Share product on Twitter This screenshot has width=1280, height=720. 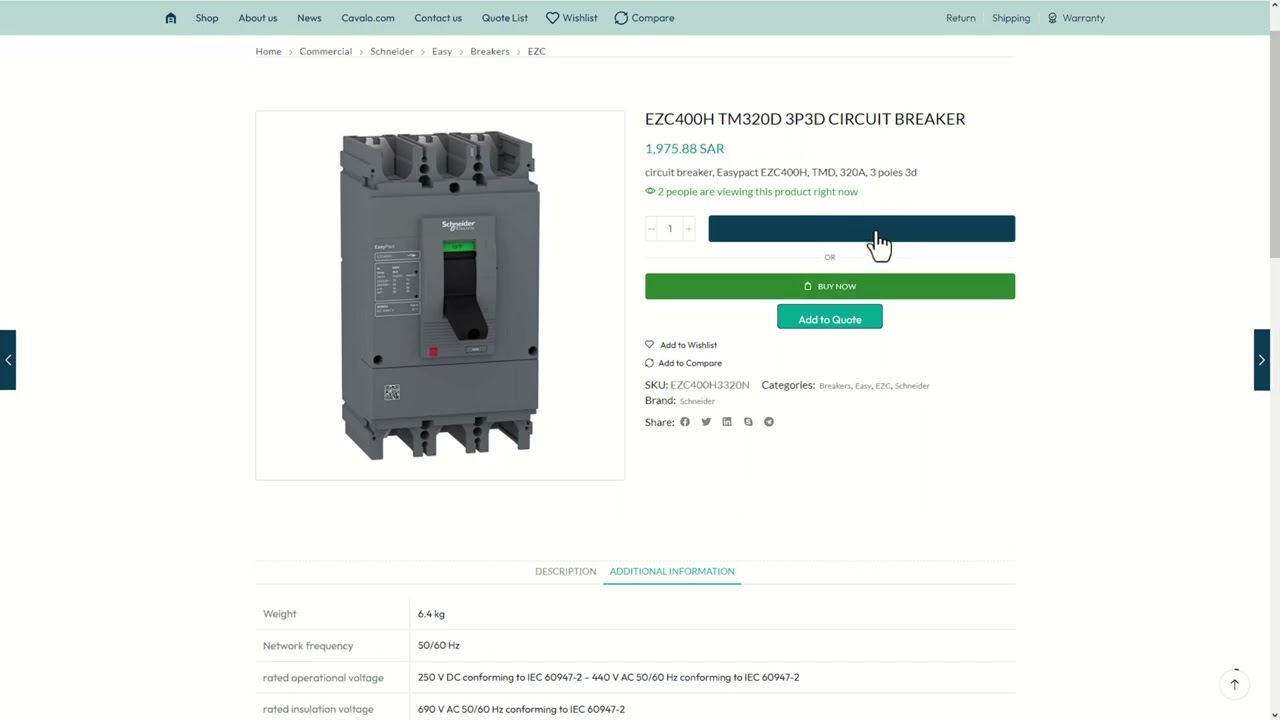[x=706, y=422]
